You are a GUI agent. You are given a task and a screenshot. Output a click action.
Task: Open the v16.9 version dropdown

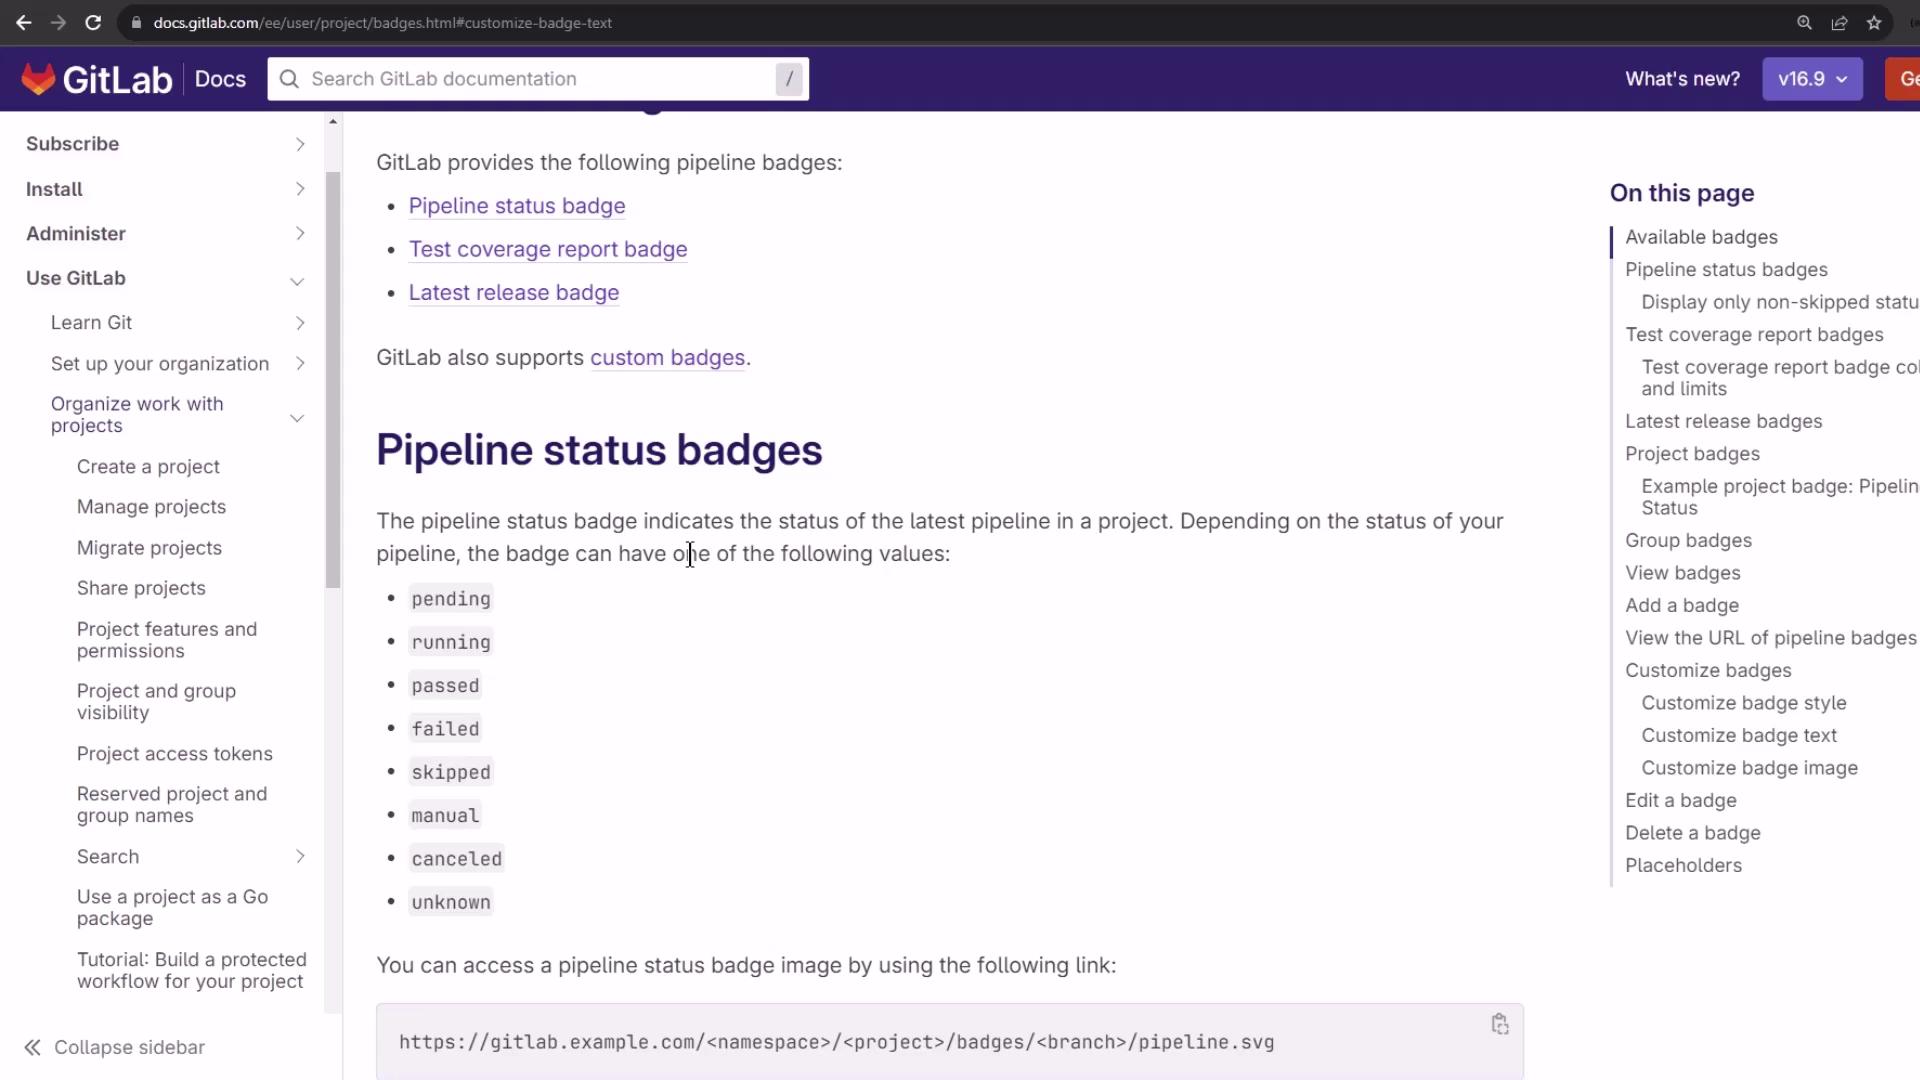click(x=1812, y=79)
